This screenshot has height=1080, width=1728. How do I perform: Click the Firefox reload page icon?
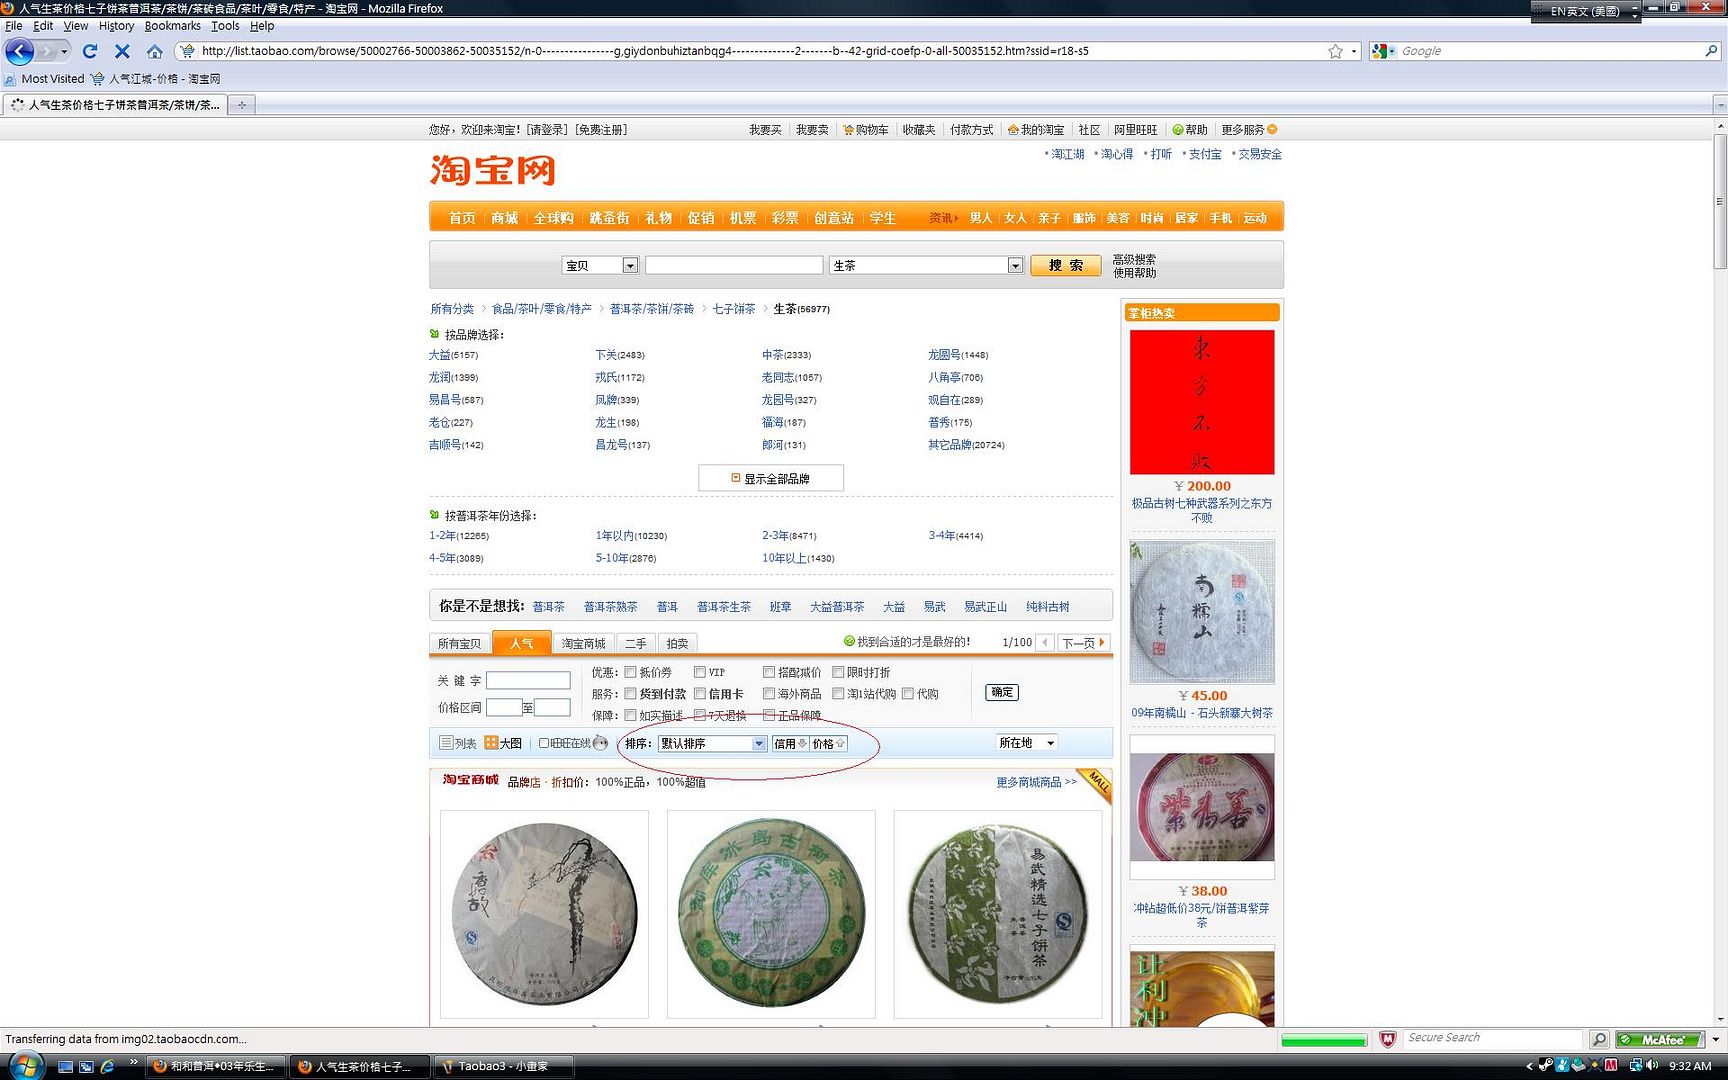tap(90, 51)
